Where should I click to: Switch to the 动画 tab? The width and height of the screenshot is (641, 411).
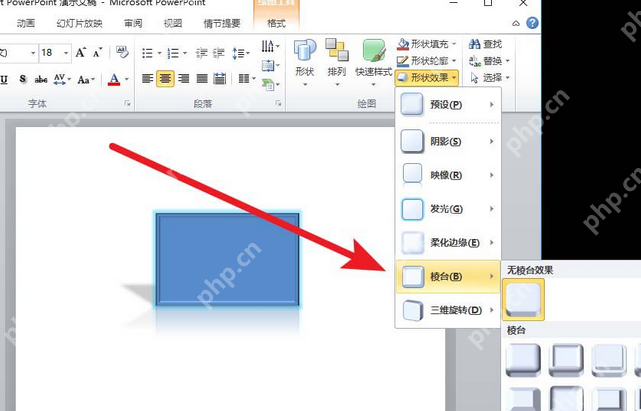(x=26, y=23)
